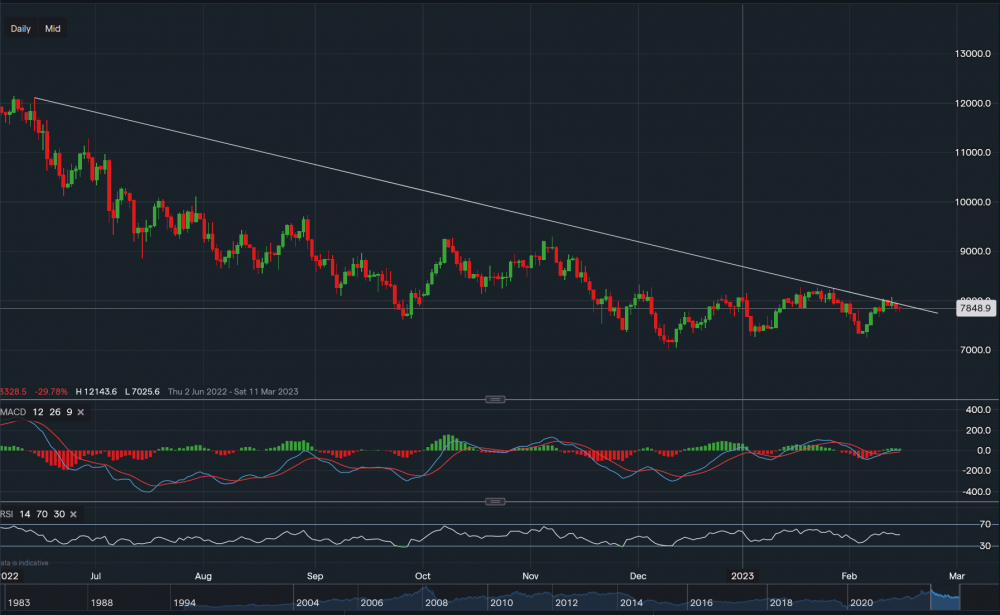Screen dimensions: 1000x615
Task: Click the MACD indicator label
Action: click(x=14, y=412)
